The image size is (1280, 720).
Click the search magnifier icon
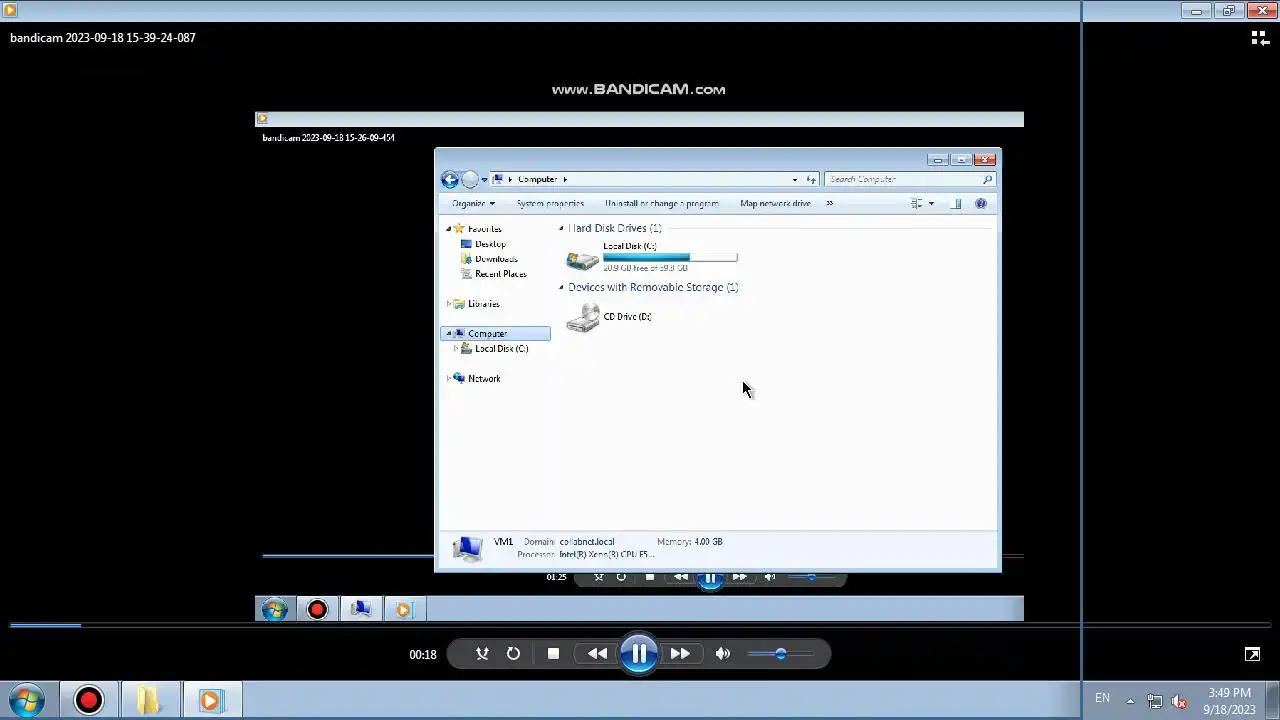click(987, 179)
